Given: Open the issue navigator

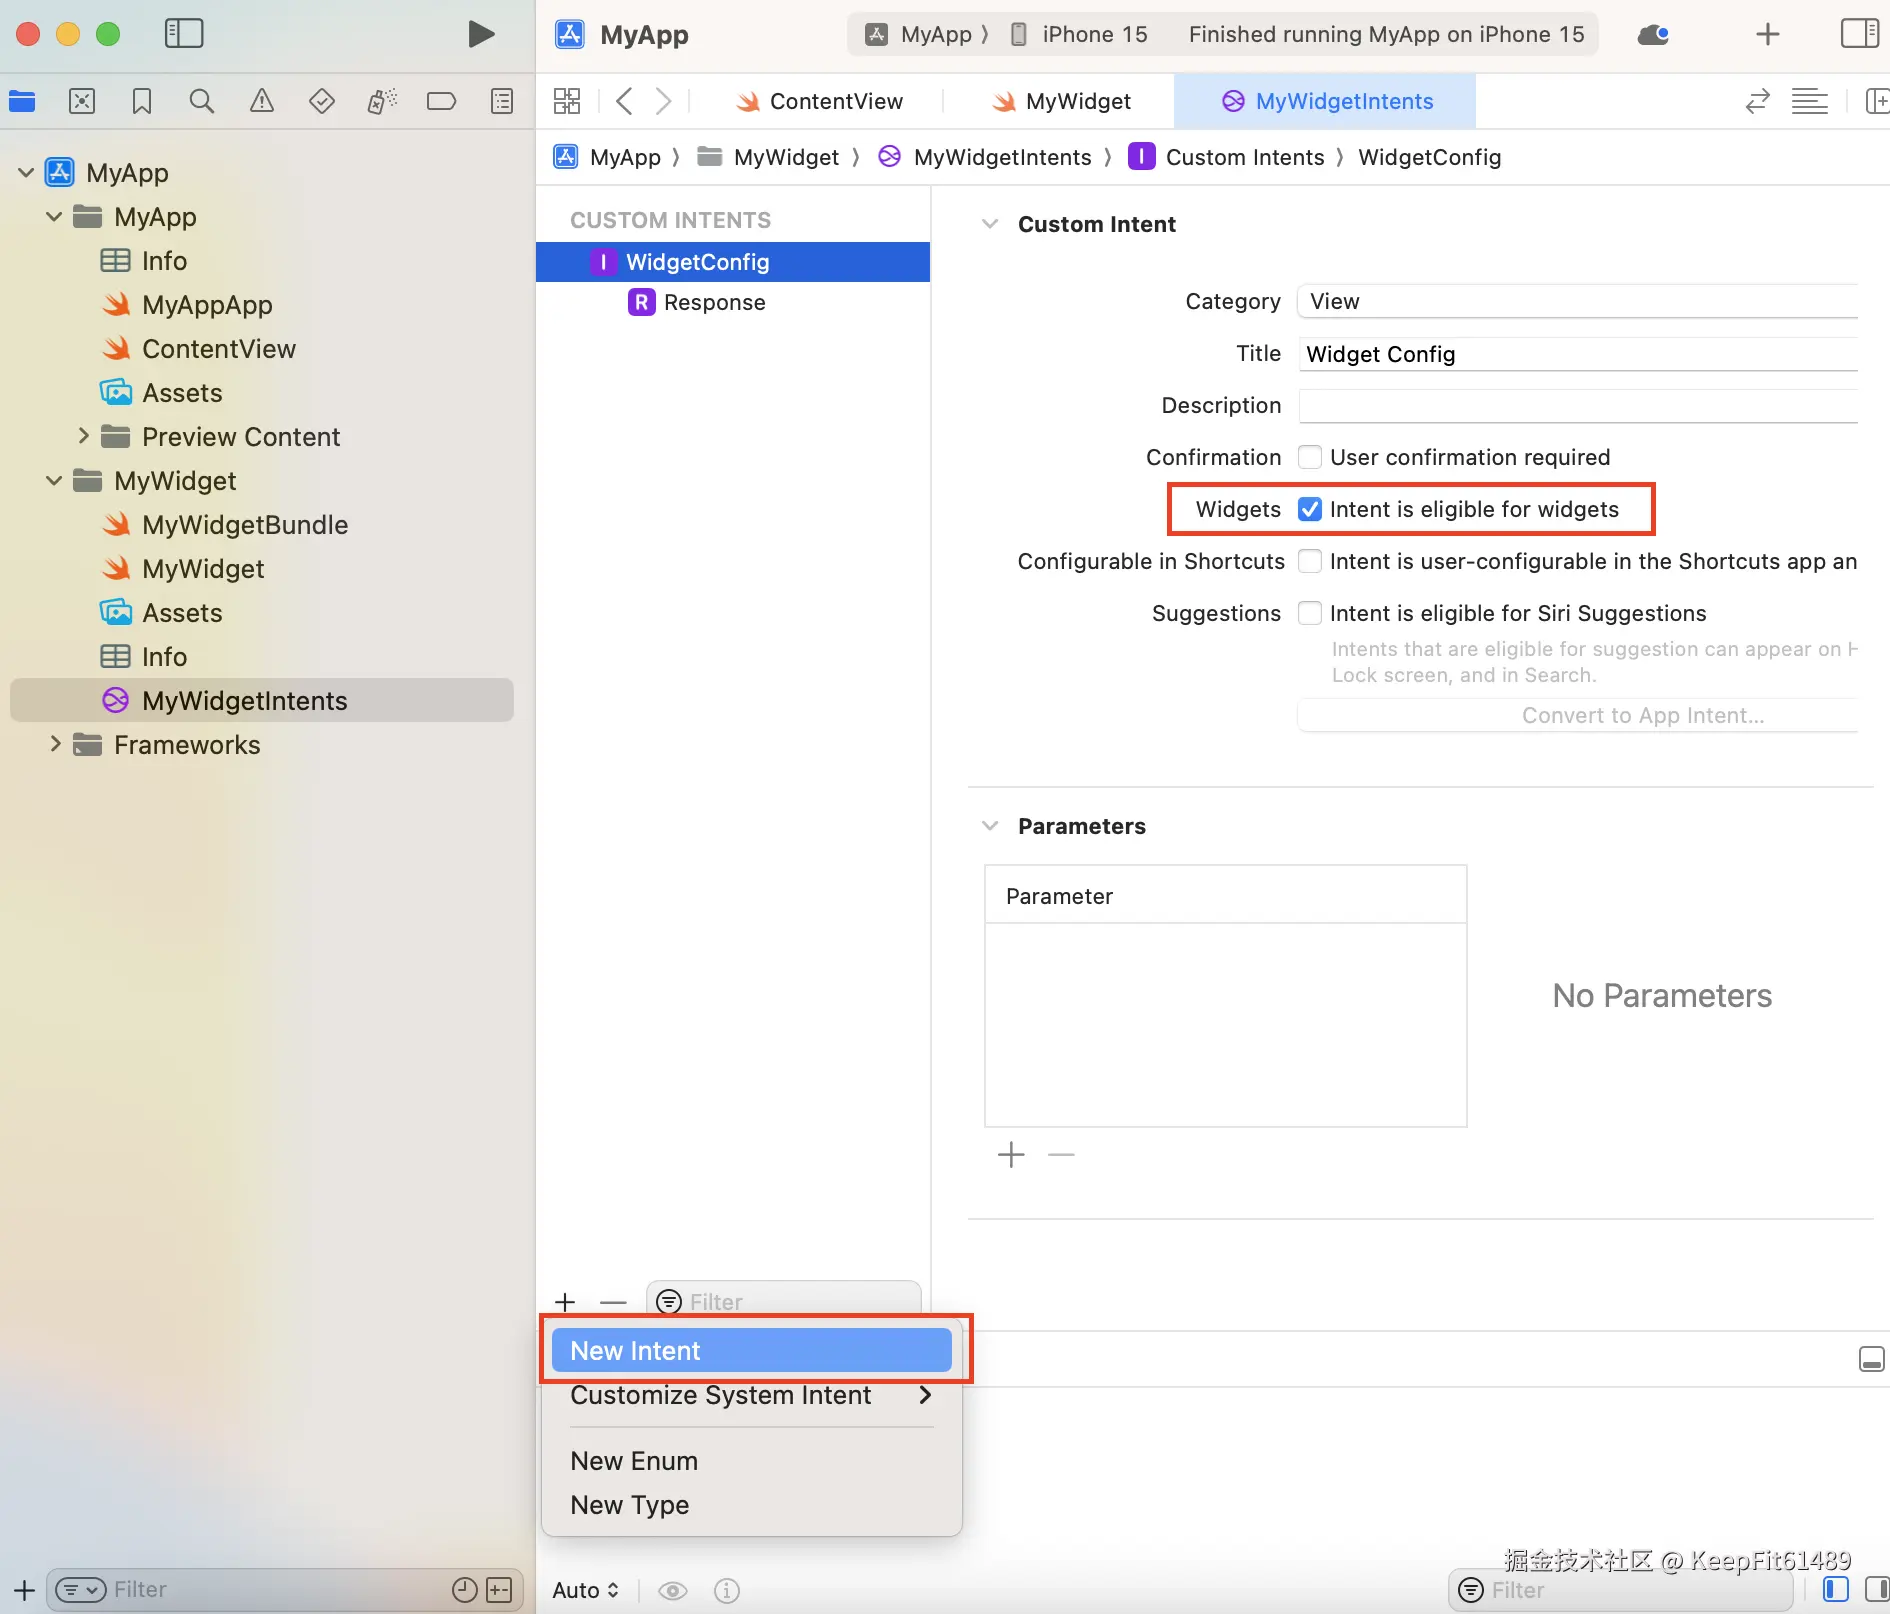Looking at the screenshot, I should click(262, 101).
